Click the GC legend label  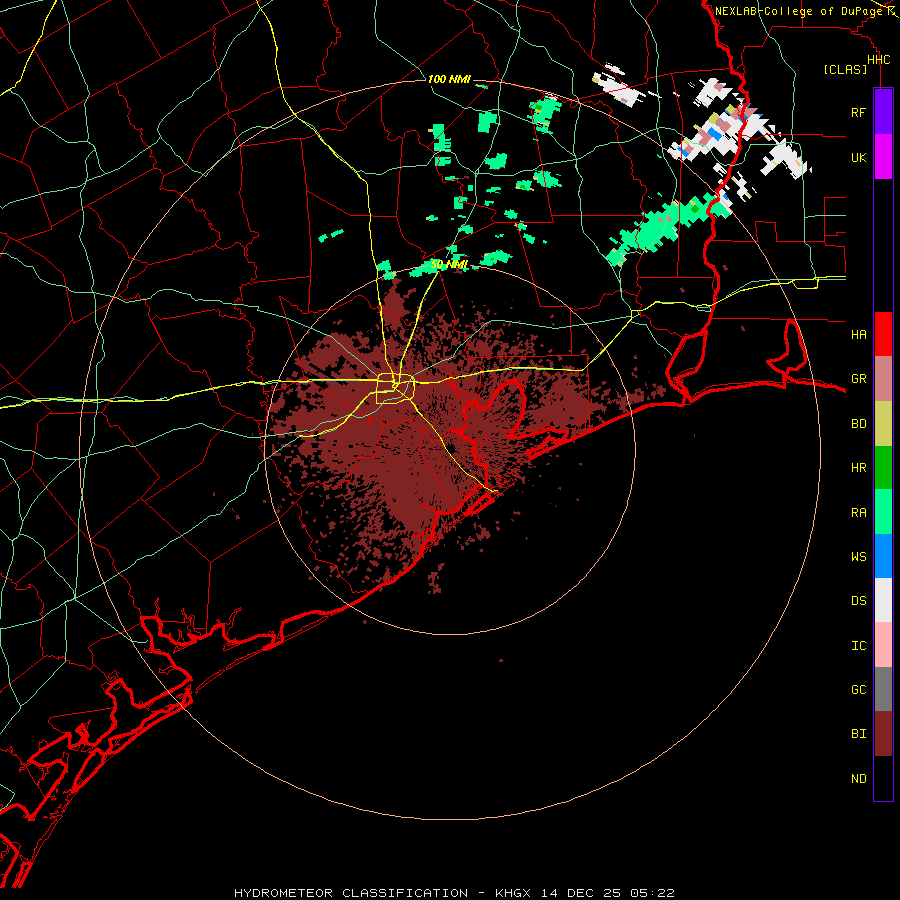858,690
